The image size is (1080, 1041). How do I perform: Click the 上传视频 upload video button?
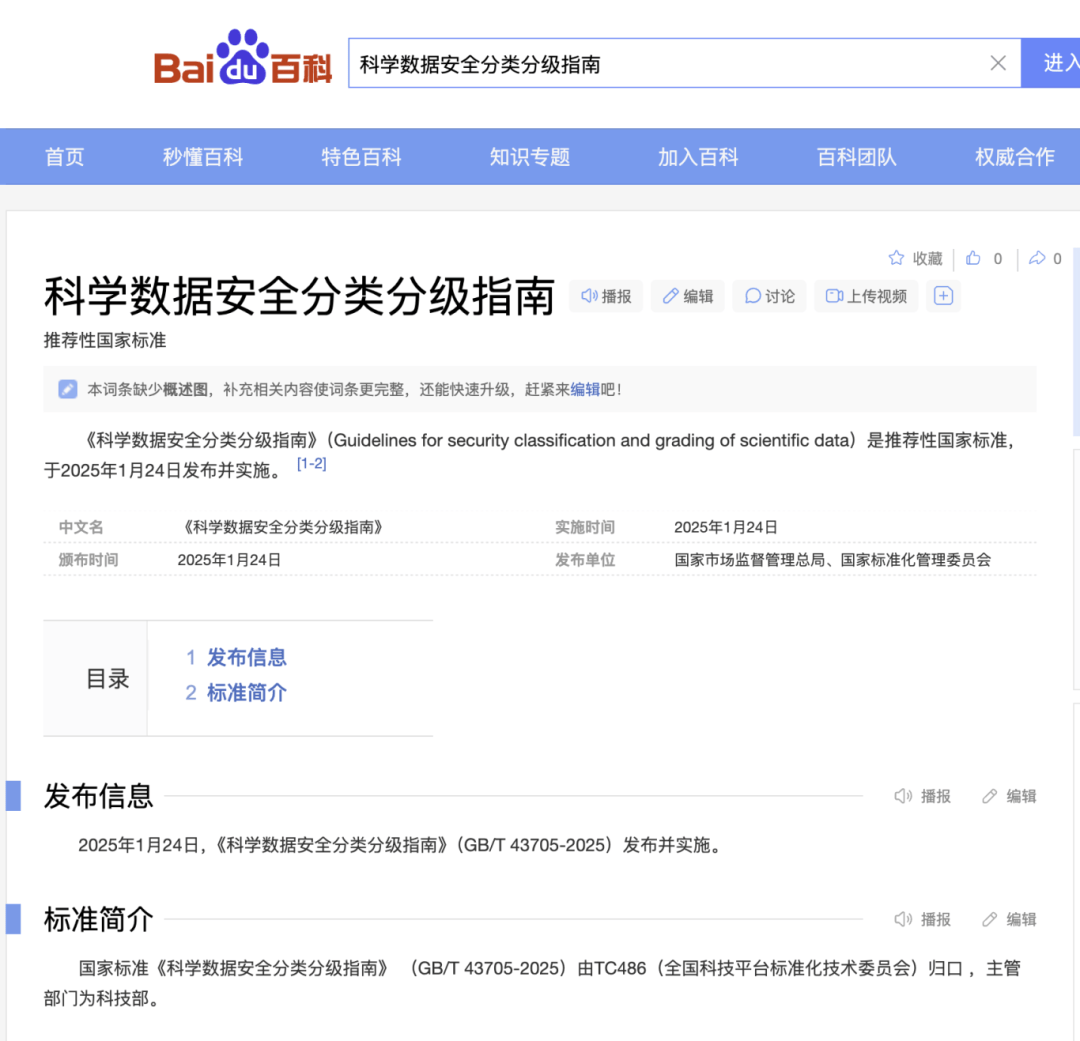pyautogui.click(x=866, y=296)
